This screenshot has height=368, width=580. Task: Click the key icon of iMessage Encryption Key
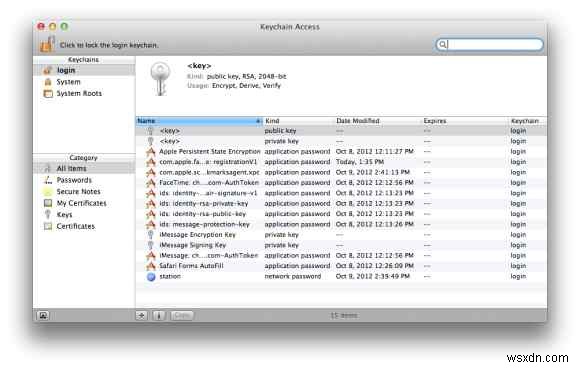(x=151, y=234)
